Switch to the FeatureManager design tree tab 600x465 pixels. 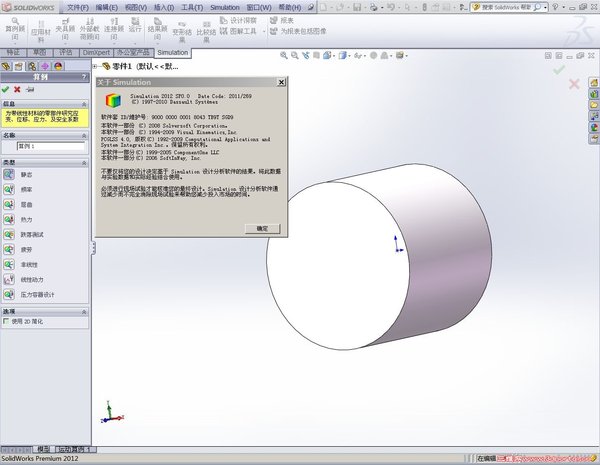[6, 66]
